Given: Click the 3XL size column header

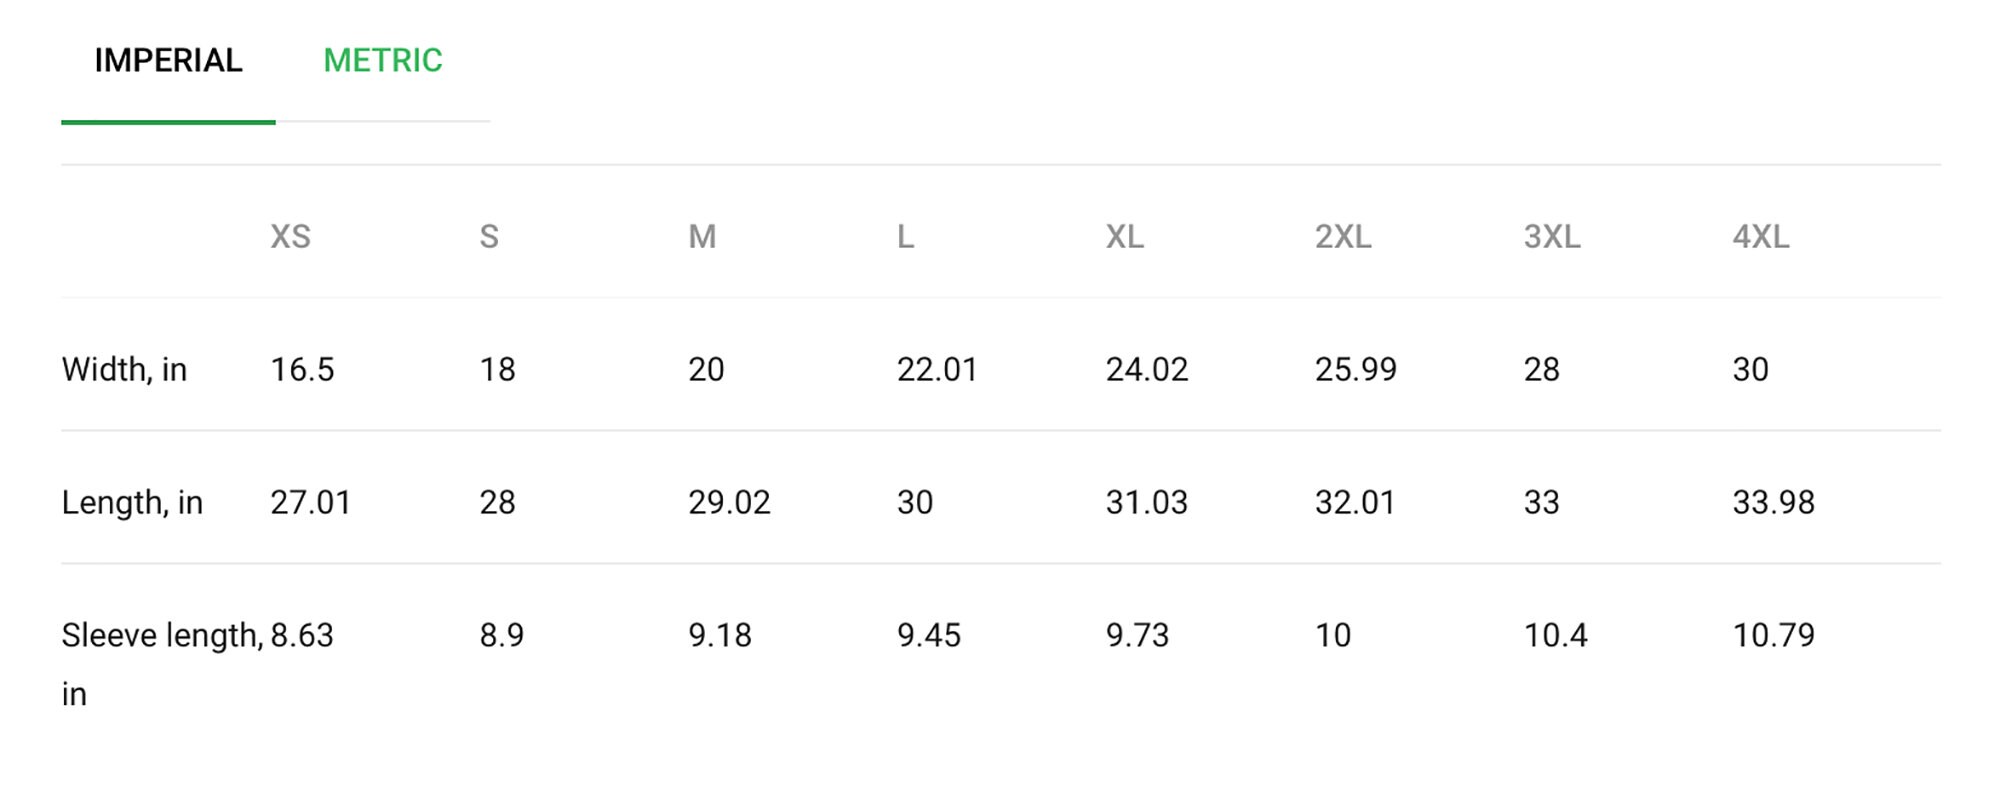Looking at the screenshot, I should [x=1552, y=237].
